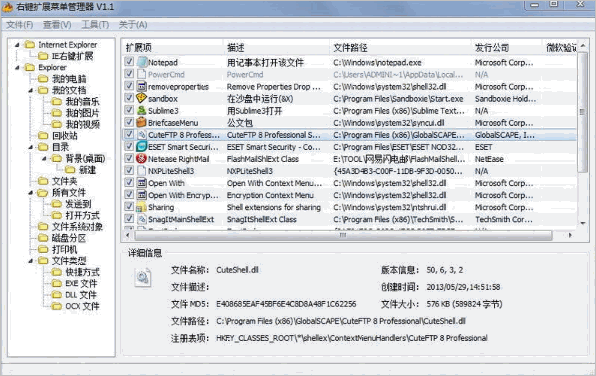Select the 打印机 folder icon
The height and width of the screenshot is (376, 596).
pos(43,249)
